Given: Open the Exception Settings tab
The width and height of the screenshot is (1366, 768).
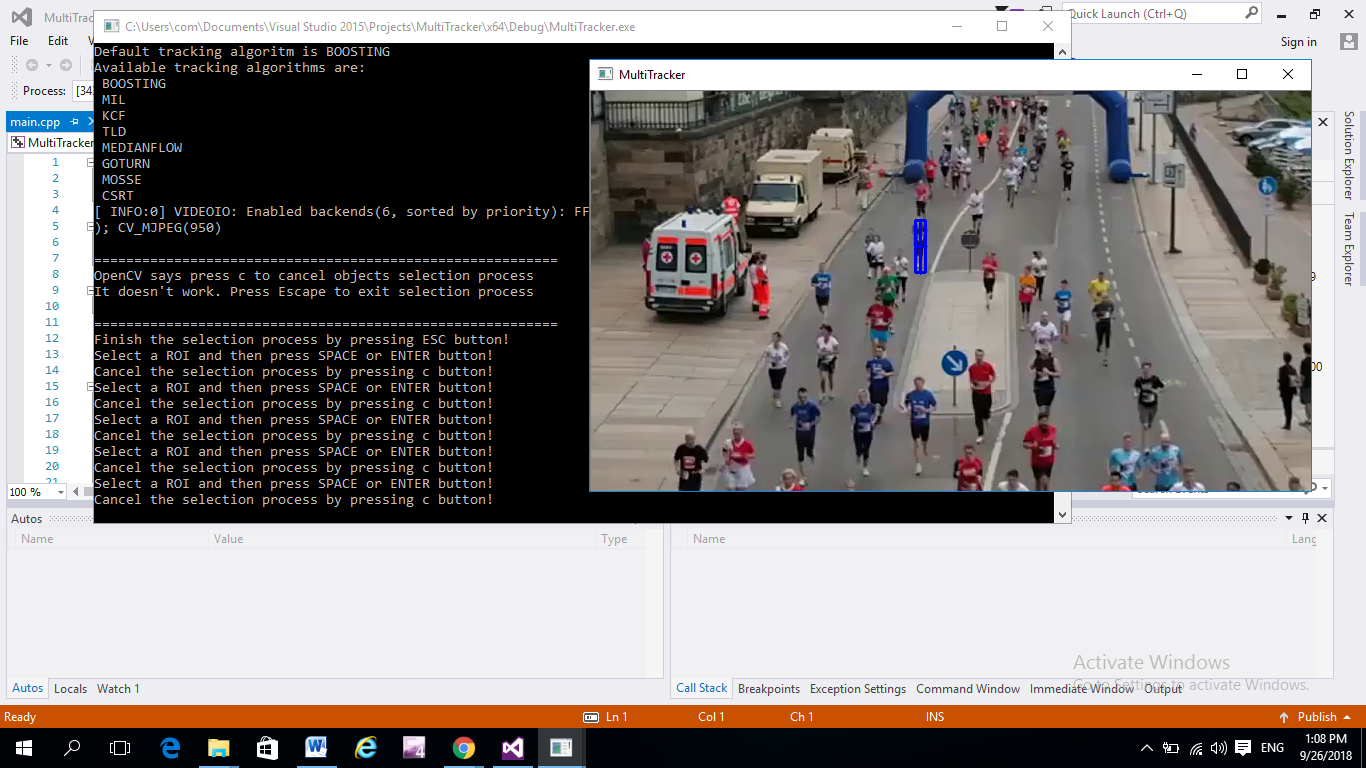Looking at the screenshot, I should [x=858, y=689].
